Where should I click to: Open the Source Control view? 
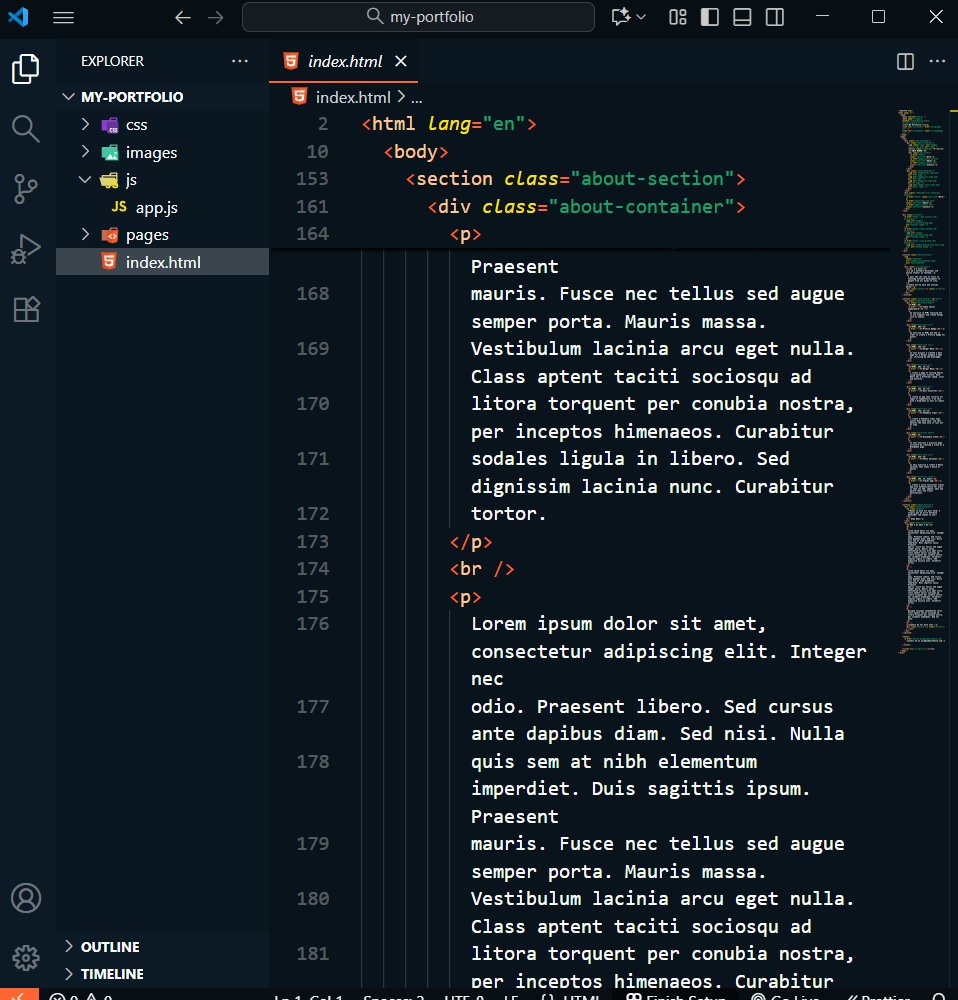tap(26, 189)
